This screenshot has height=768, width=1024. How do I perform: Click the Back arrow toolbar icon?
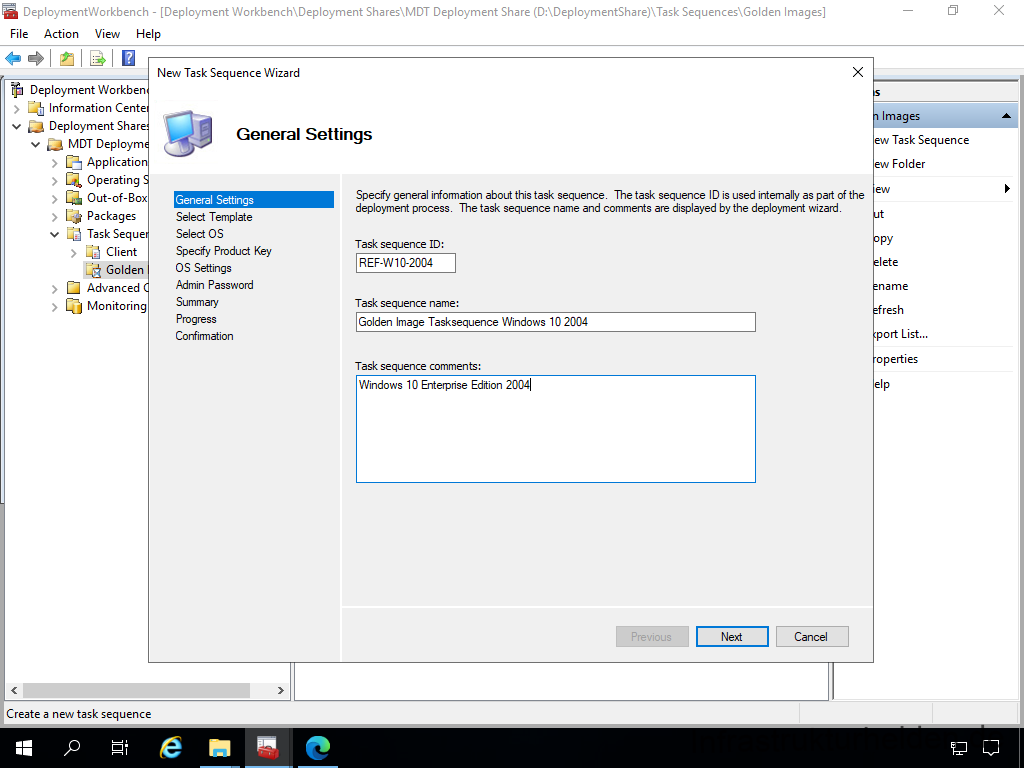tap(13, 59)
